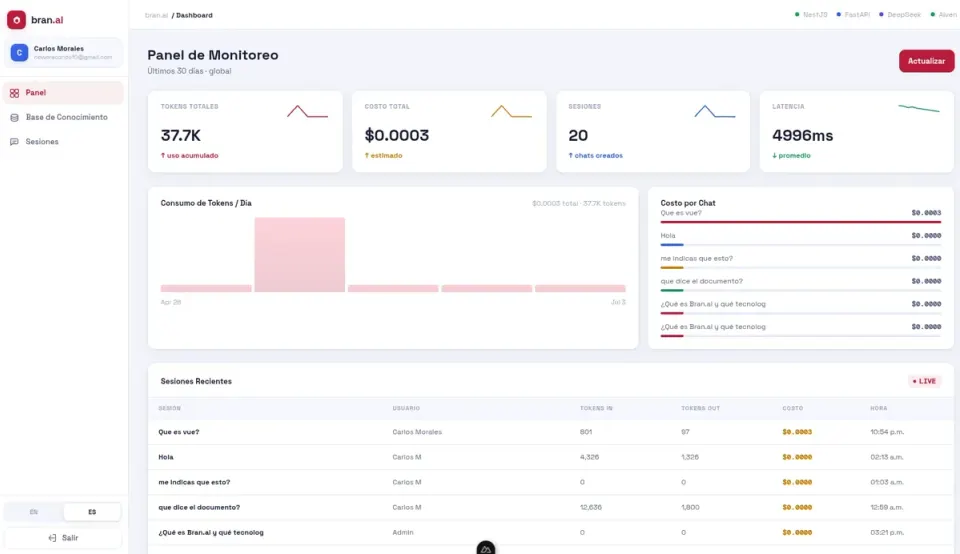Click the Tokens In column header
Screen dimensions: 960x554
click(596, 408)
